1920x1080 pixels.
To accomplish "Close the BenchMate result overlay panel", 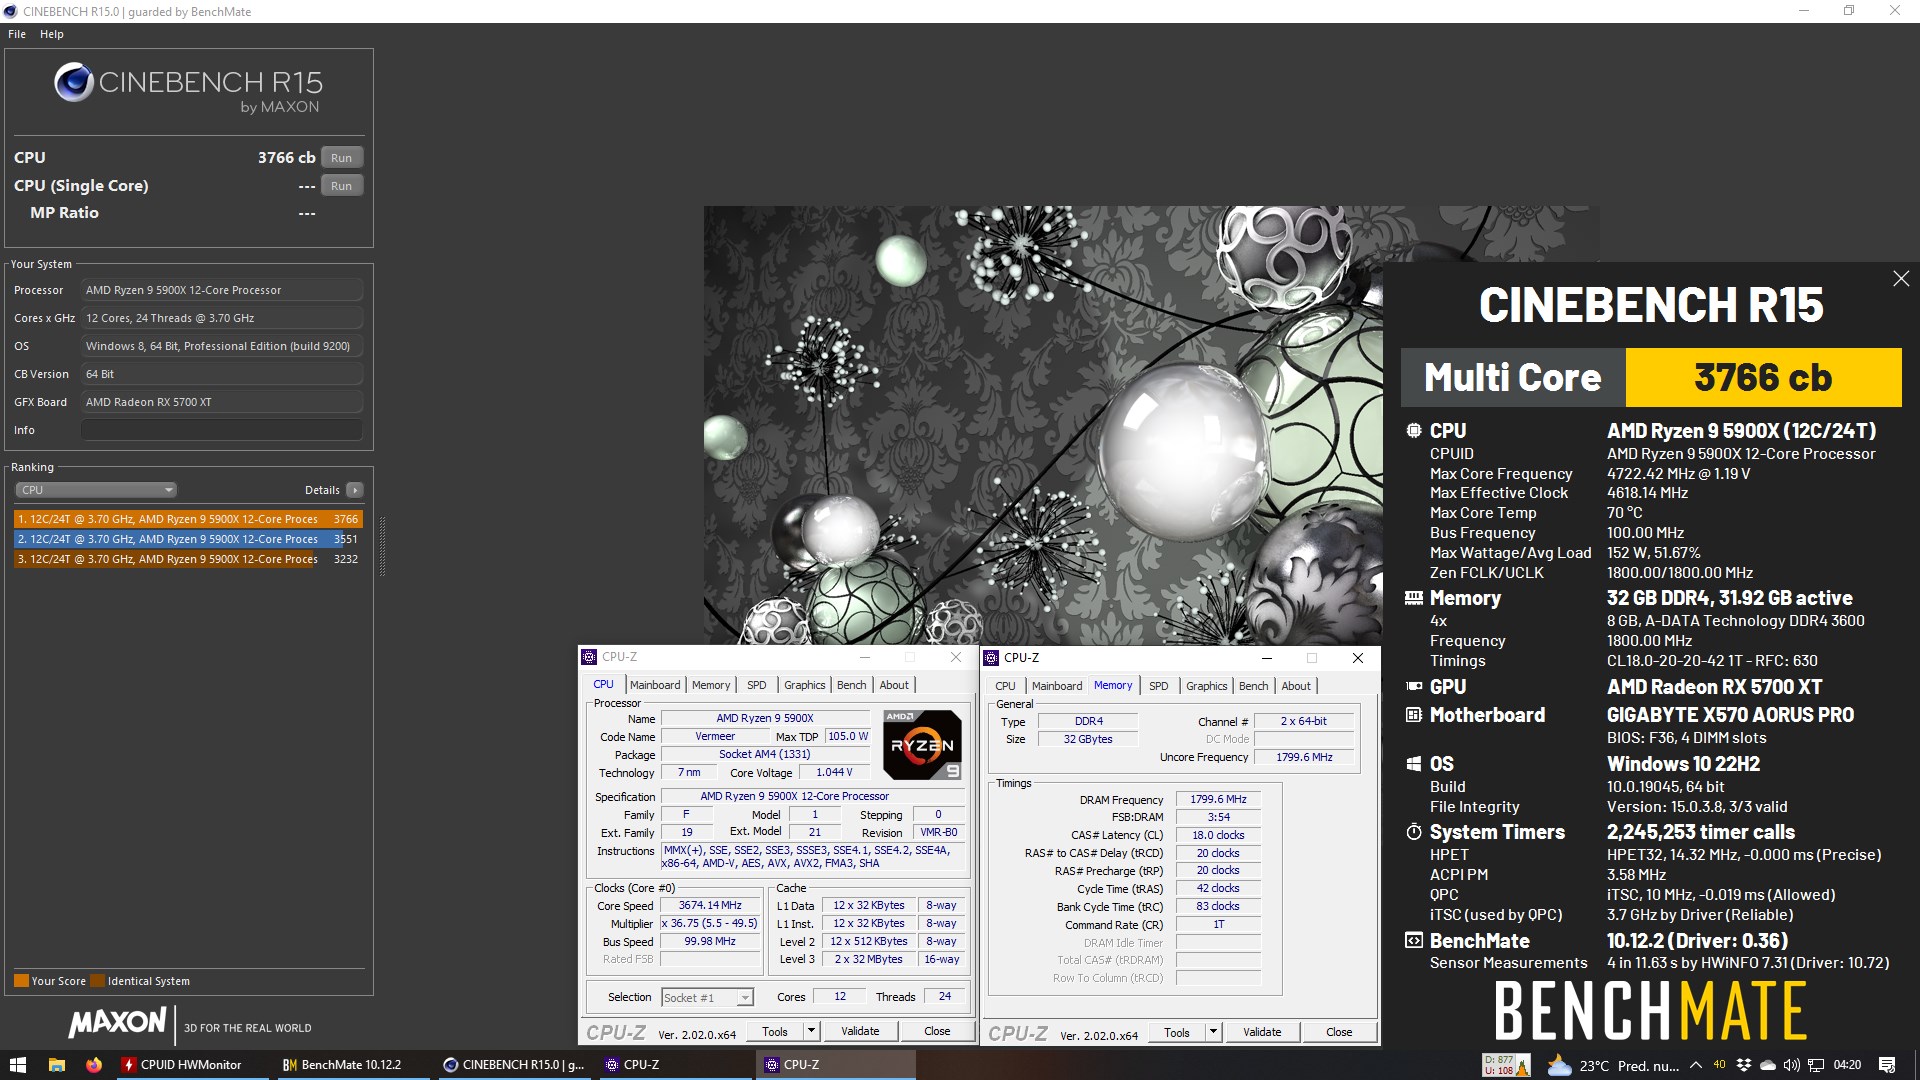I will point(1901,279).
